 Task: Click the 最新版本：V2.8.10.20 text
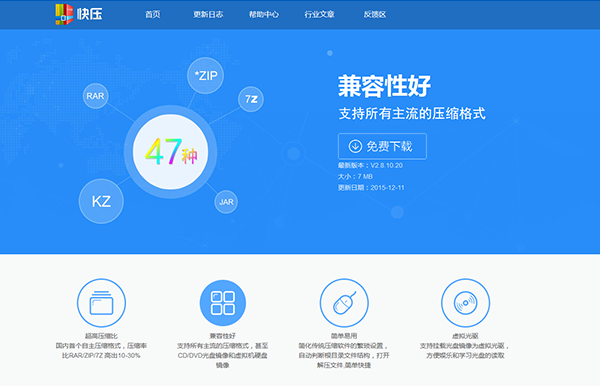coord(370,165)
